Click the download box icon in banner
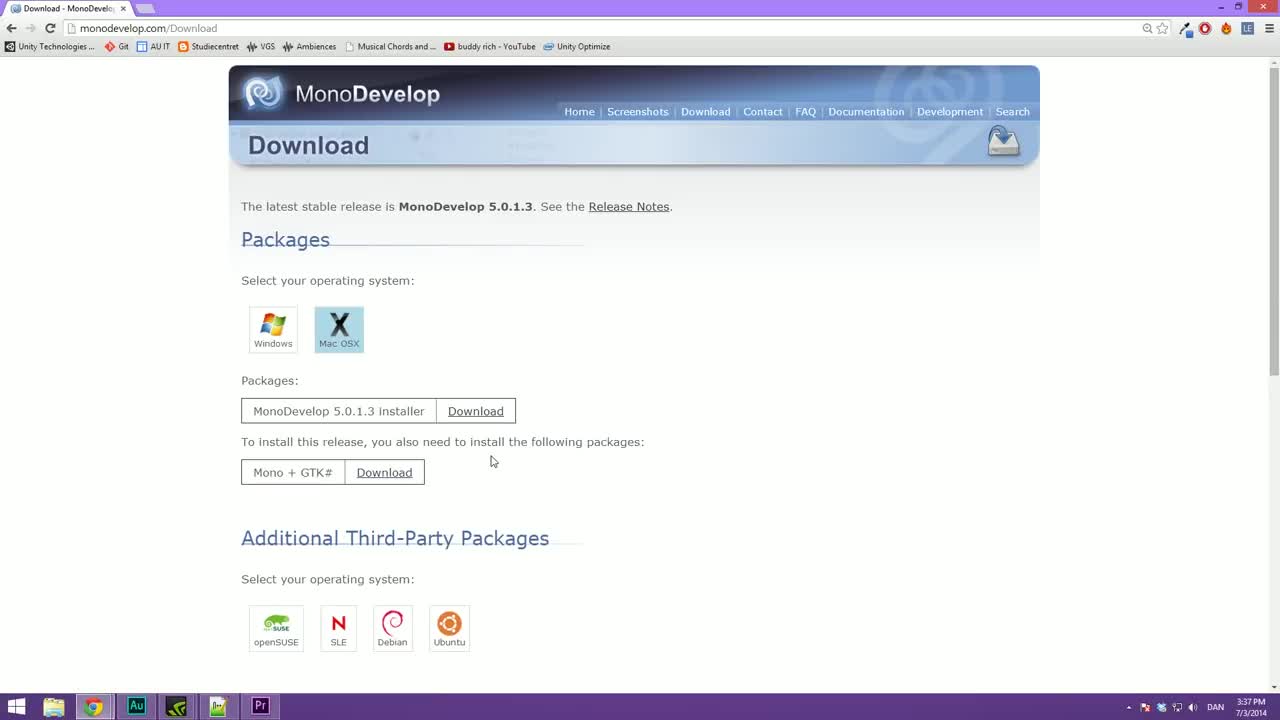Image resolution: width=1280 pixels, height=720 pixels. coord(1003,142)
